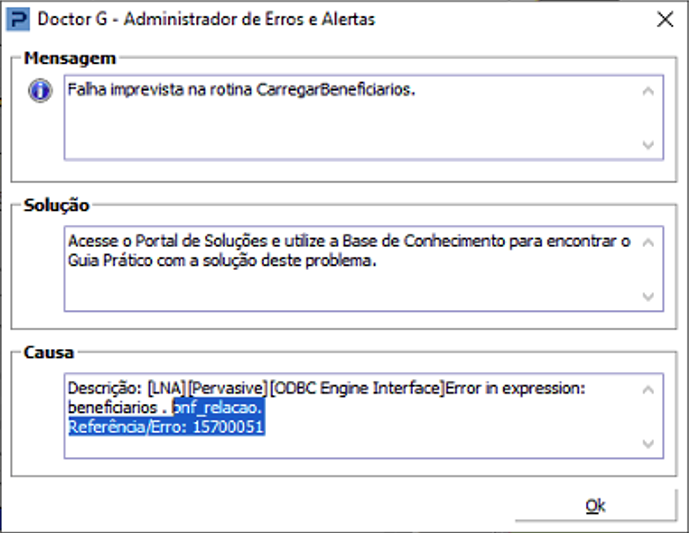
Task: Click the up arrow of Solução scrollbar
Action: click(x=648, y=243)
